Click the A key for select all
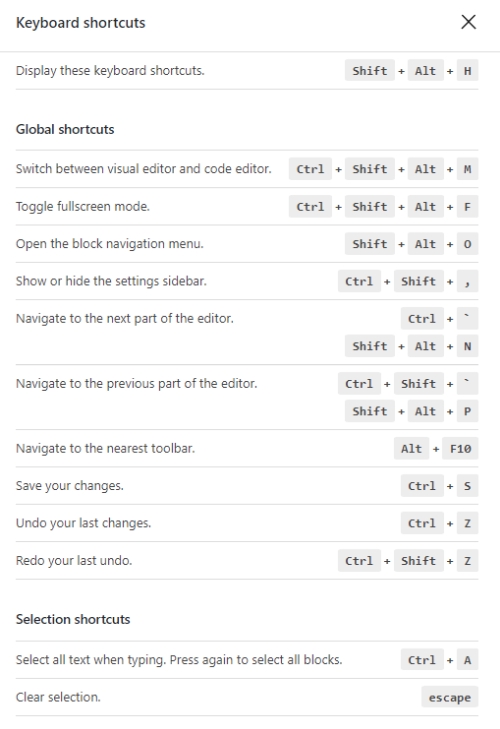The image size is (500, 729). 467,659
